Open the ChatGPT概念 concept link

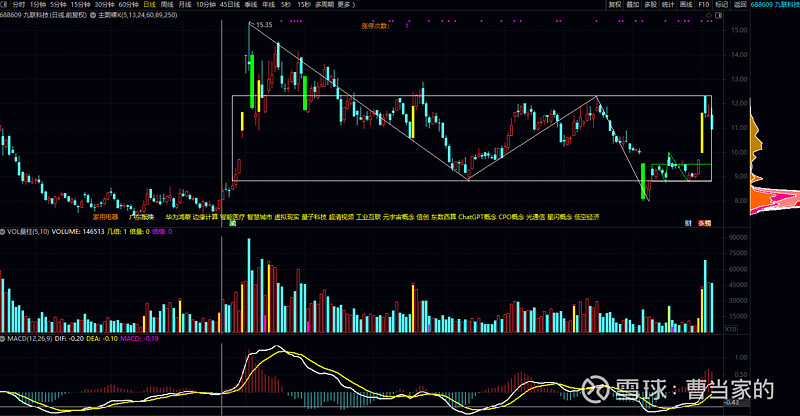(x=477, y=217)
